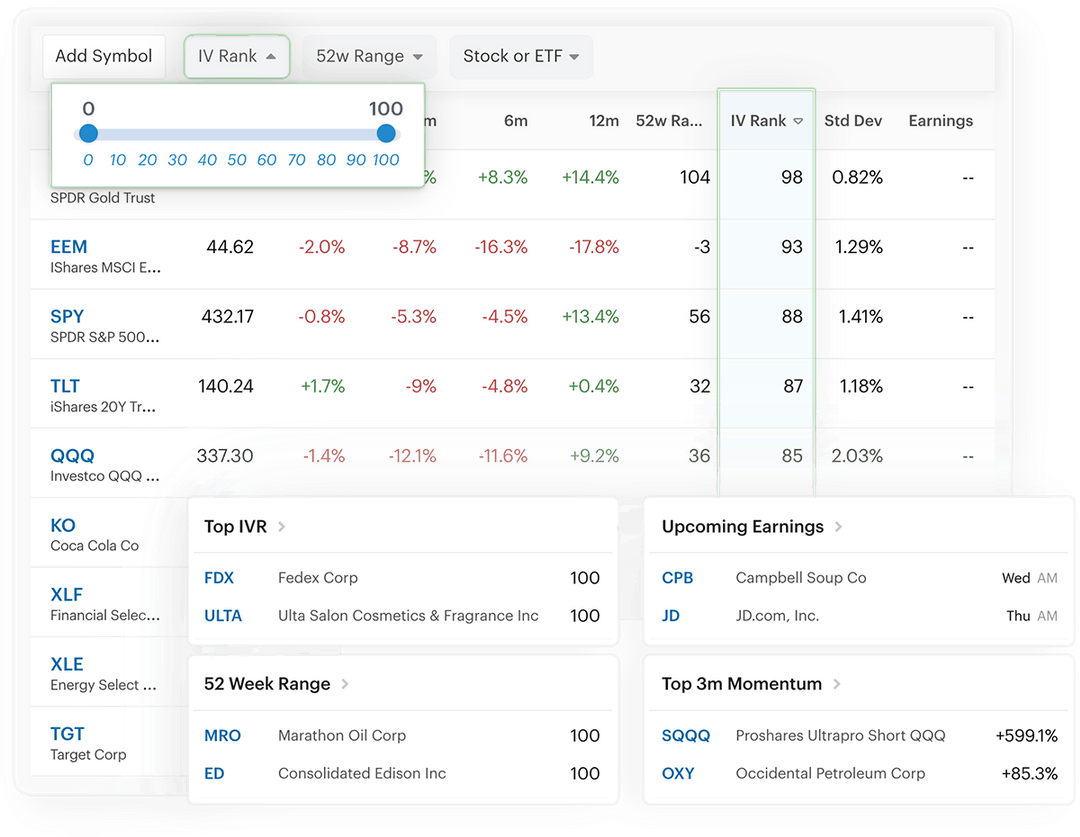The image size is (1080, 837).
Task: Open SQQQ Proshares Ultrapro Short link
Action: tap(686, 734)
